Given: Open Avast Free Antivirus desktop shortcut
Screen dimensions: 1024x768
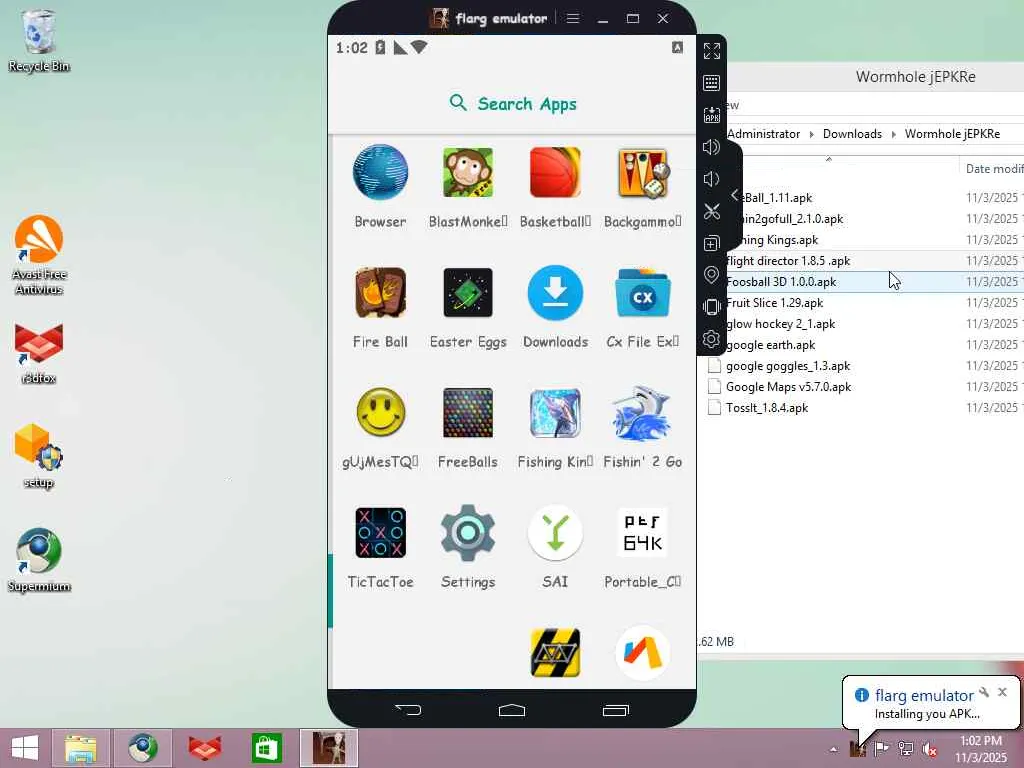Looking at the screenshot, I should pyautogui.click(x=39, y=255).
